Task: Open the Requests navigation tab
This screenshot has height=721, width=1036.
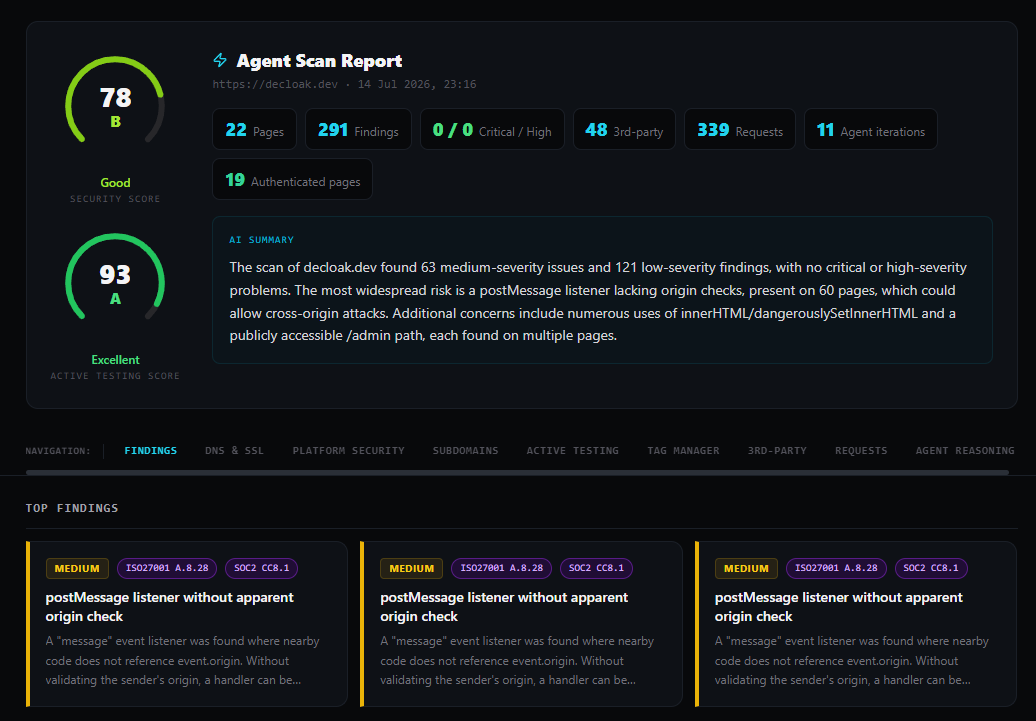Action: [x=861, y=451]
